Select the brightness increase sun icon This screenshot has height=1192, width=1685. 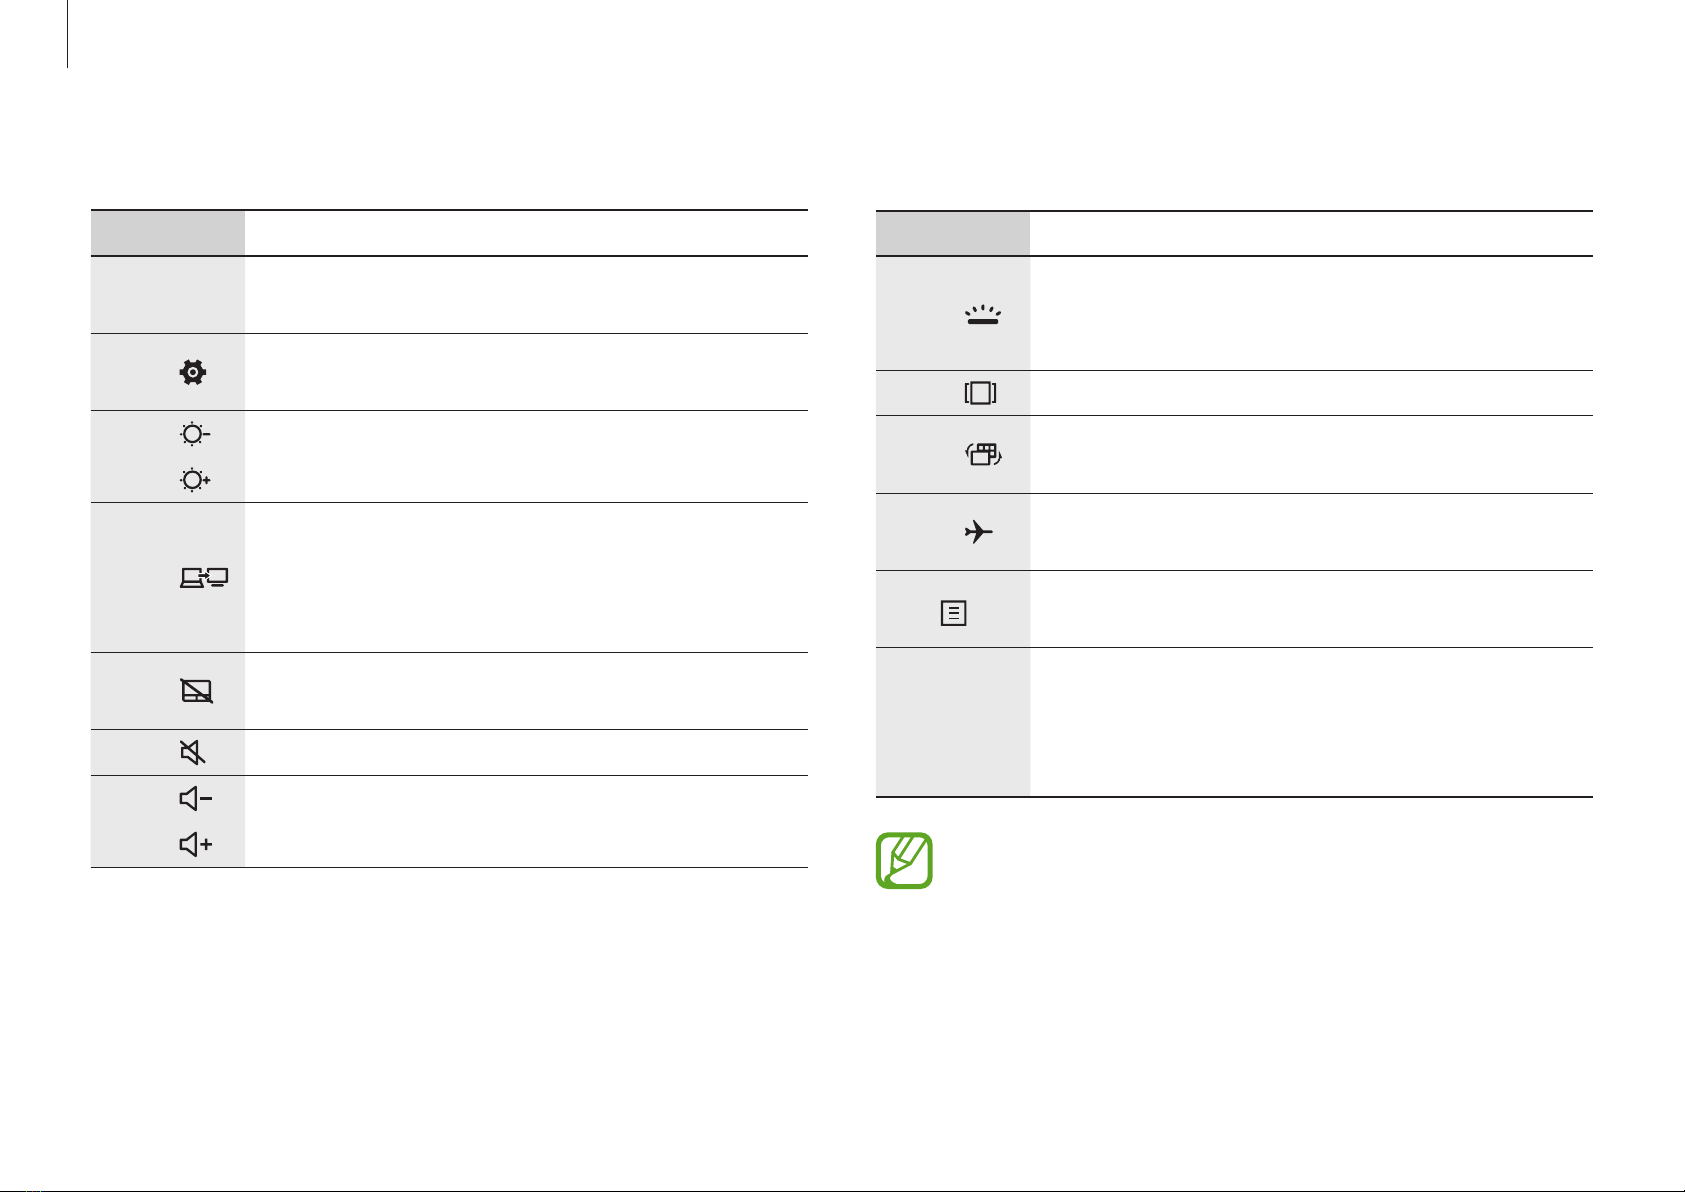(195, 481)
